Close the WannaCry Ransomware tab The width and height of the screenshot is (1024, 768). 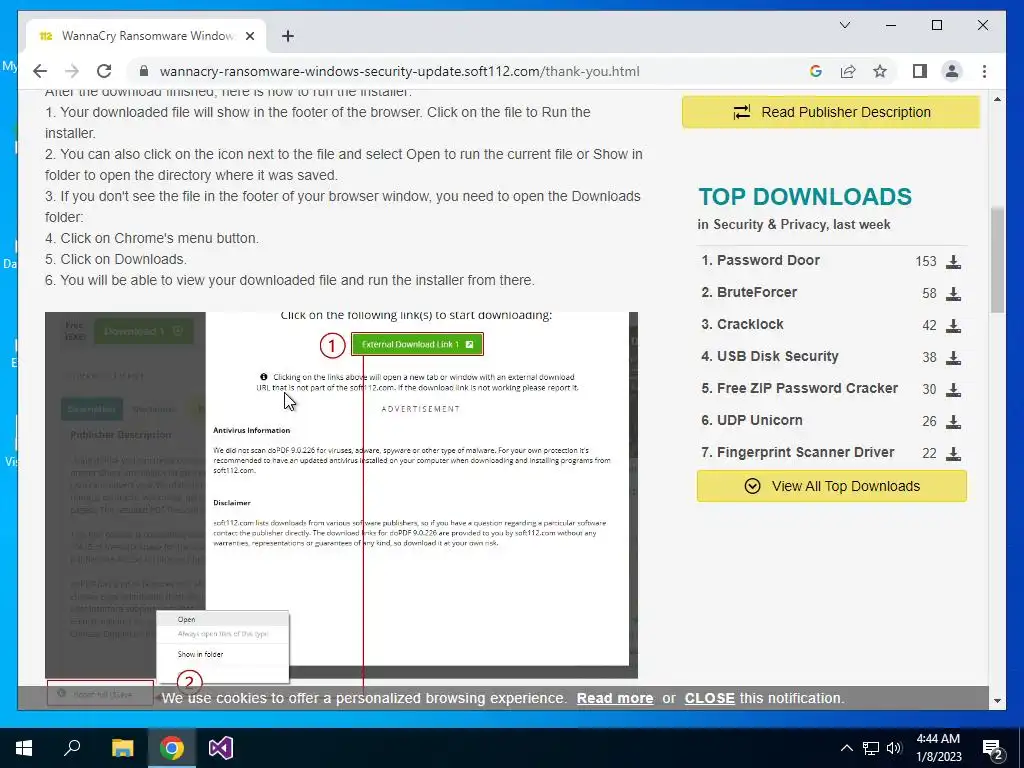point(249,36)
